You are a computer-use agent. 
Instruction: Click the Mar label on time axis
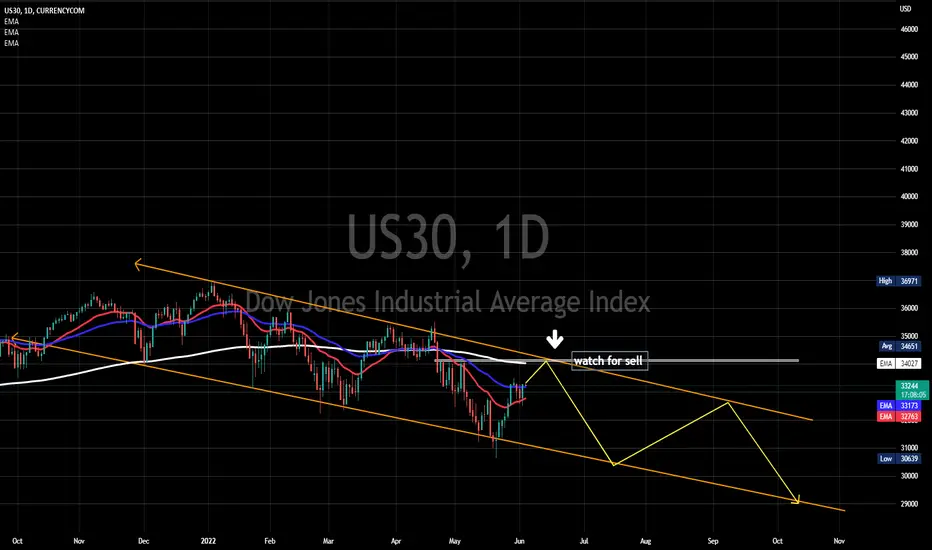(328, 541)
